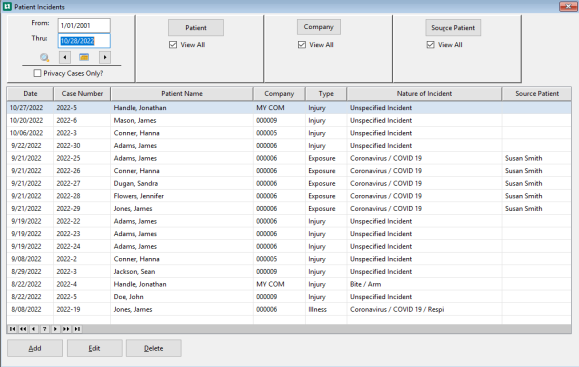Screen dimensions: 579x367
Task: Click Coronavirus / COVID 19 / Respi cell
Action: [397, 309]
